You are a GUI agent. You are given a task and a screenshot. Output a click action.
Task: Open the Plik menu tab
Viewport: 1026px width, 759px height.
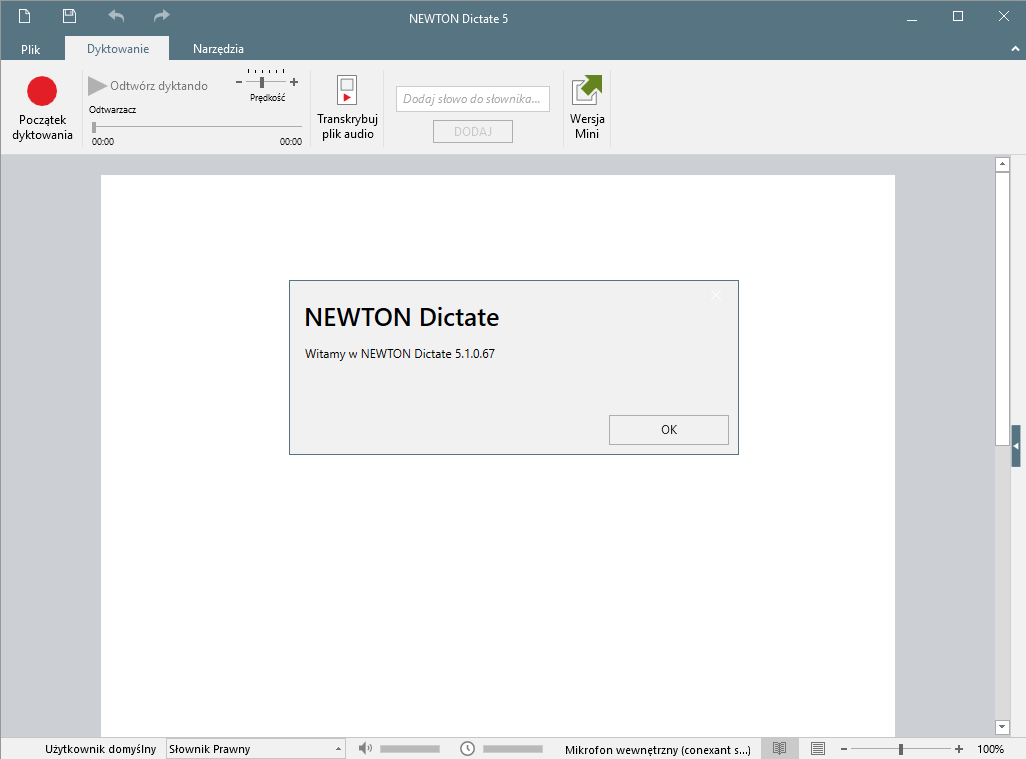[31, 48]
